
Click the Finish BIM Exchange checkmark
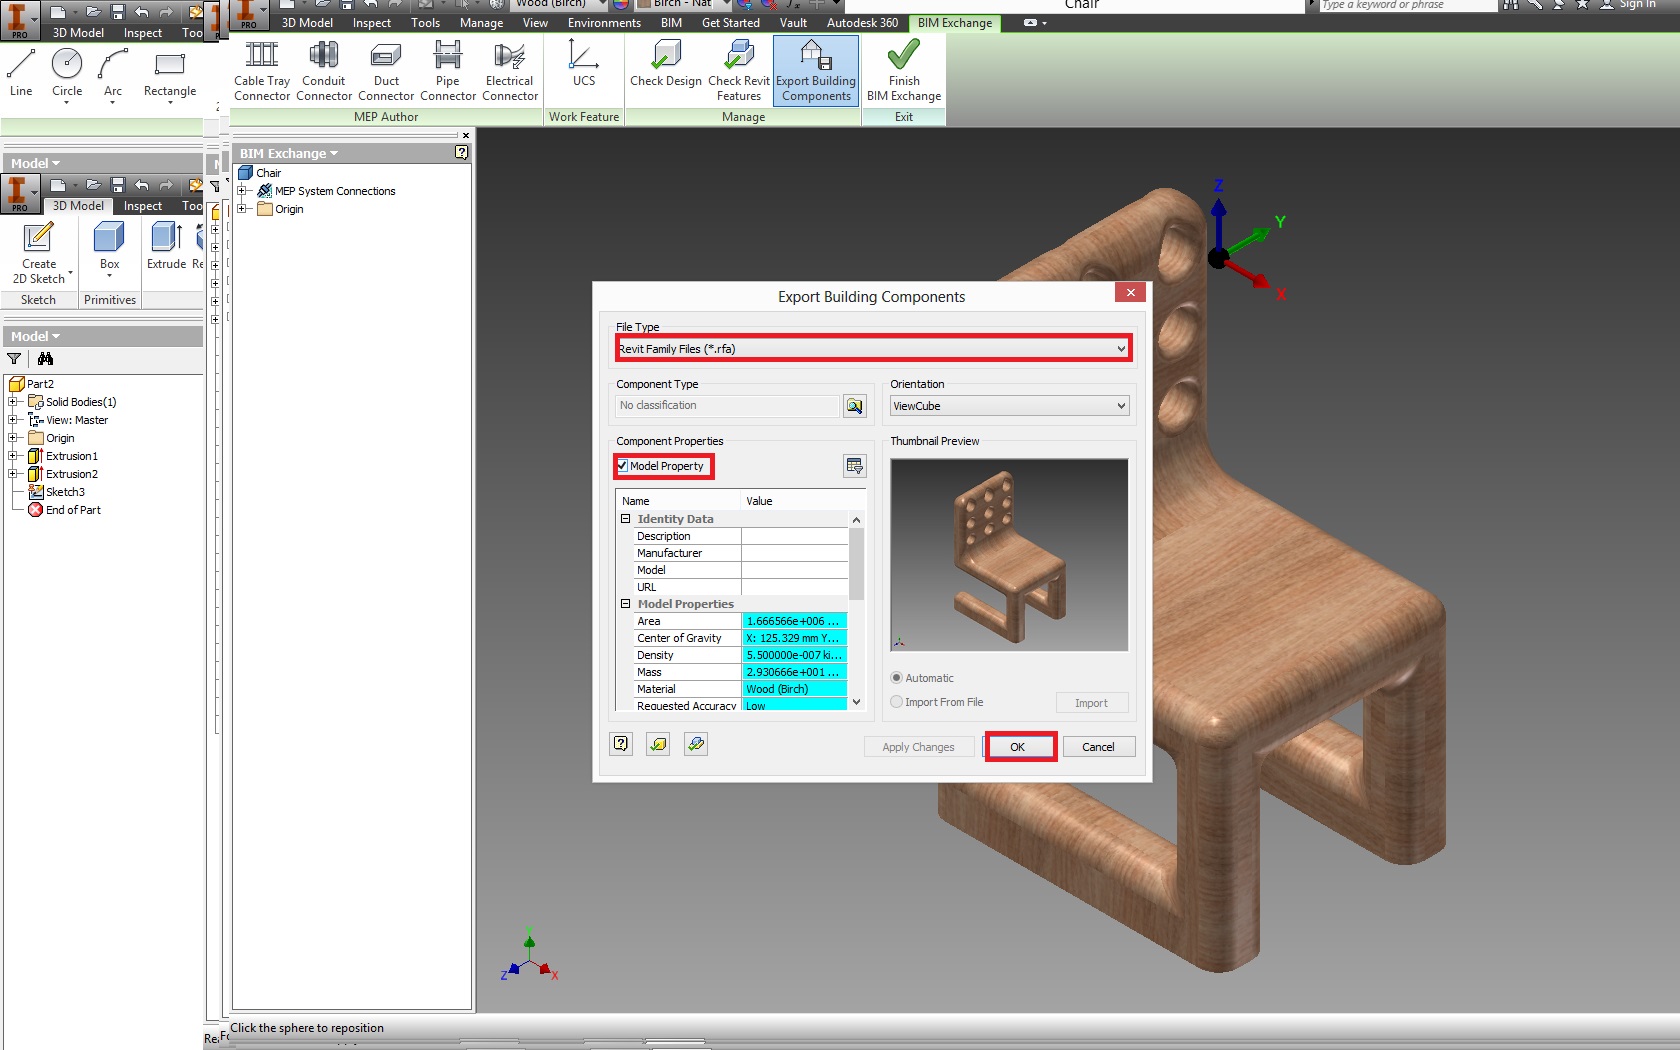pyautogui.click(x=904, y=71)
